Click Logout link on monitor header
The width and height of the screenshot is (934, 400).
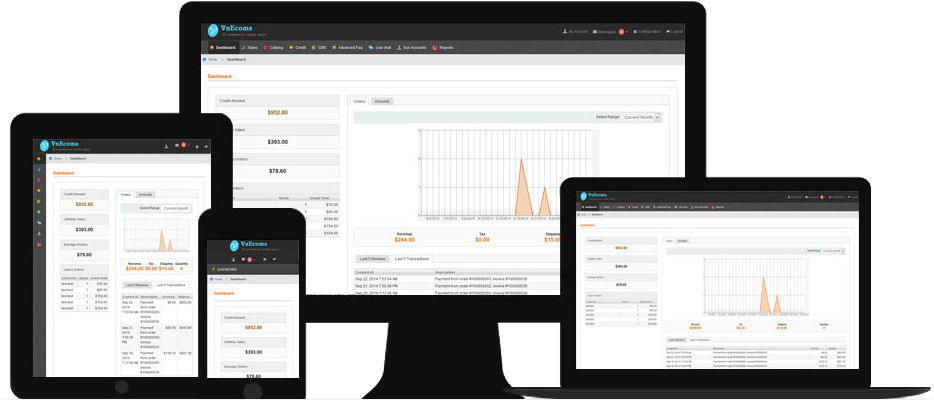coord(674,32)
